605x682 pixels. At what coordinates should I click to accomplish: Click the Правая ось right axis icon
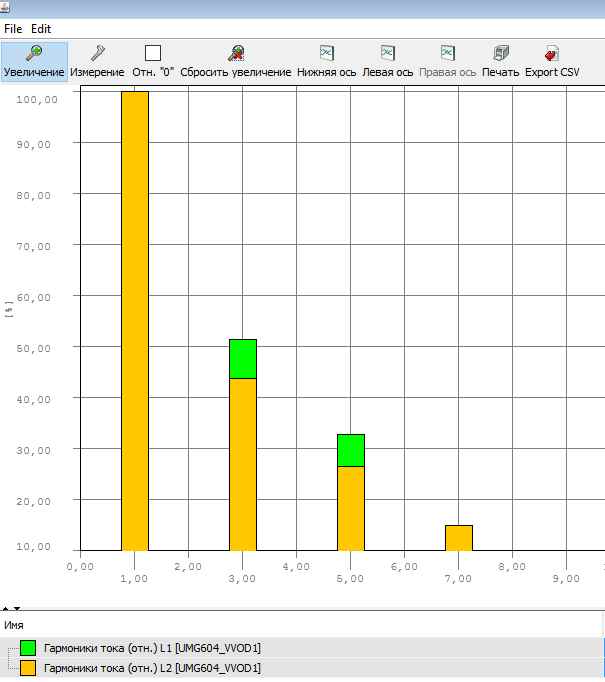[448, 61]
